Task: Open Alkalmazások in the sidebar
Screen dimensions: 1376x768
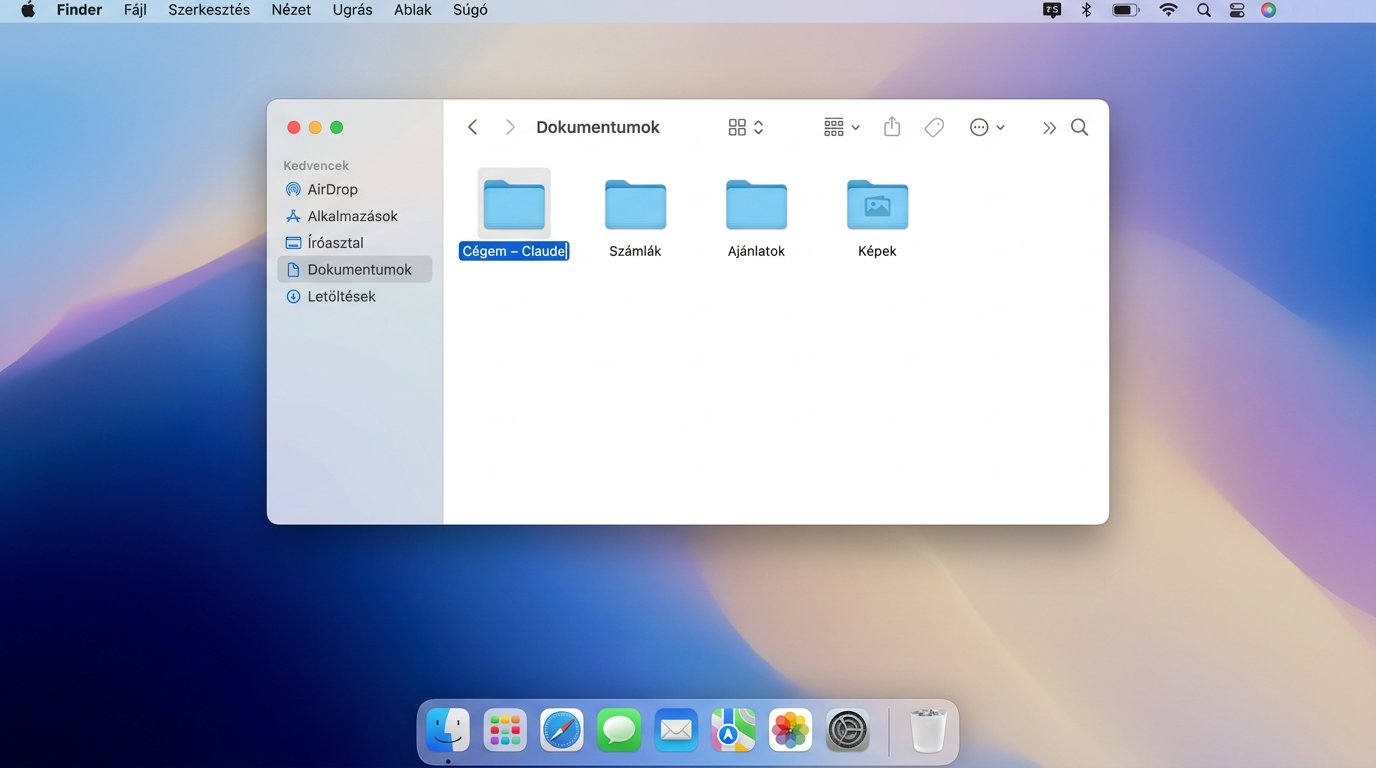Action: [355, 216]
